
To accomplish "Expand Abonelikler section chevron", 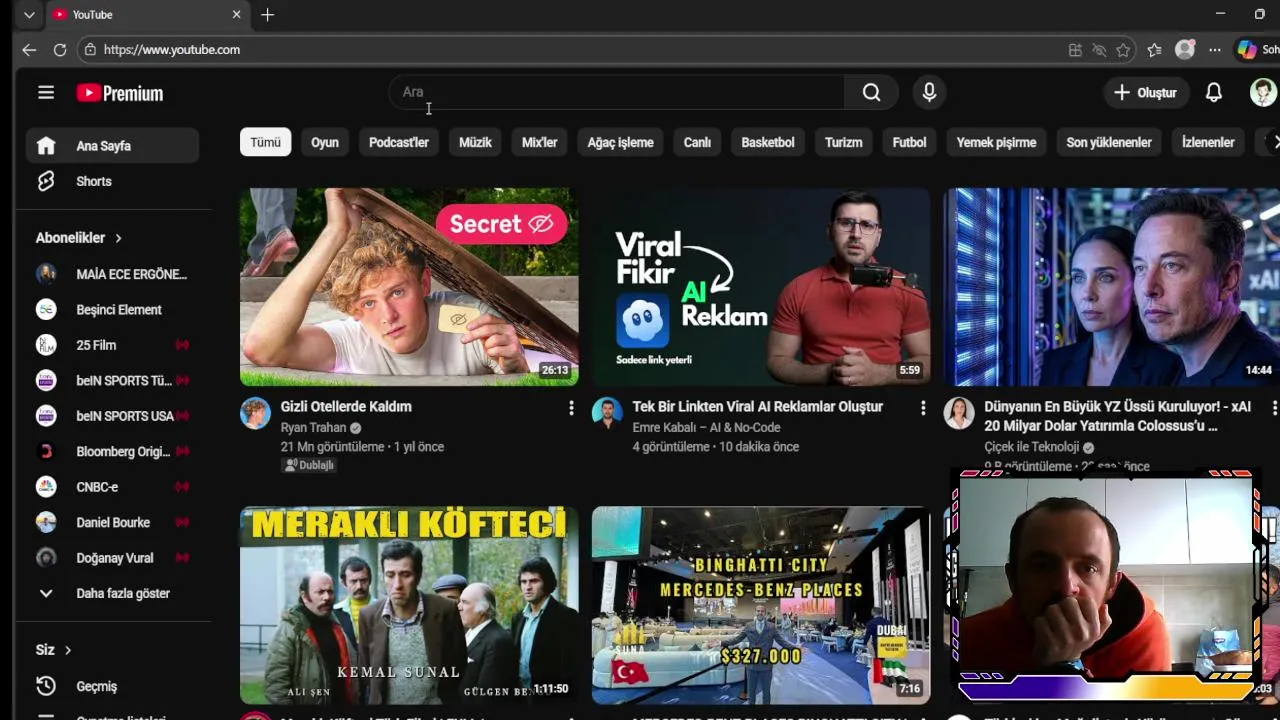I will [118, 238].
